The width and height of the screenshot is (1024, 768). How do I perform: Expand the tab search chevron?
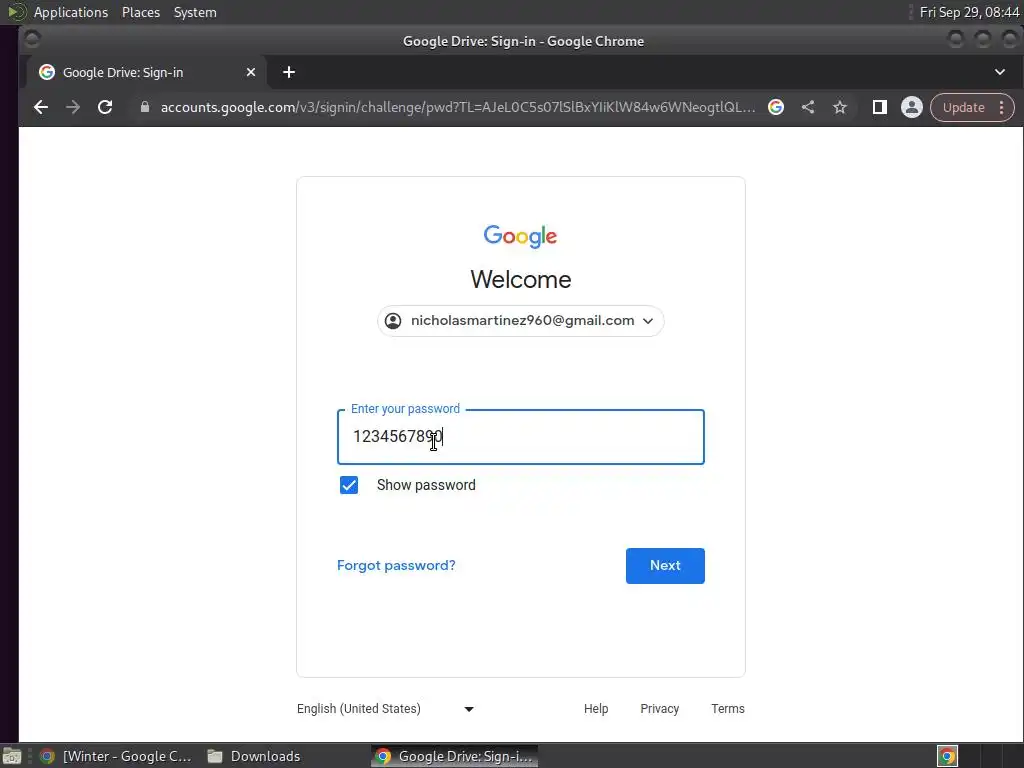coord(1000,72)
